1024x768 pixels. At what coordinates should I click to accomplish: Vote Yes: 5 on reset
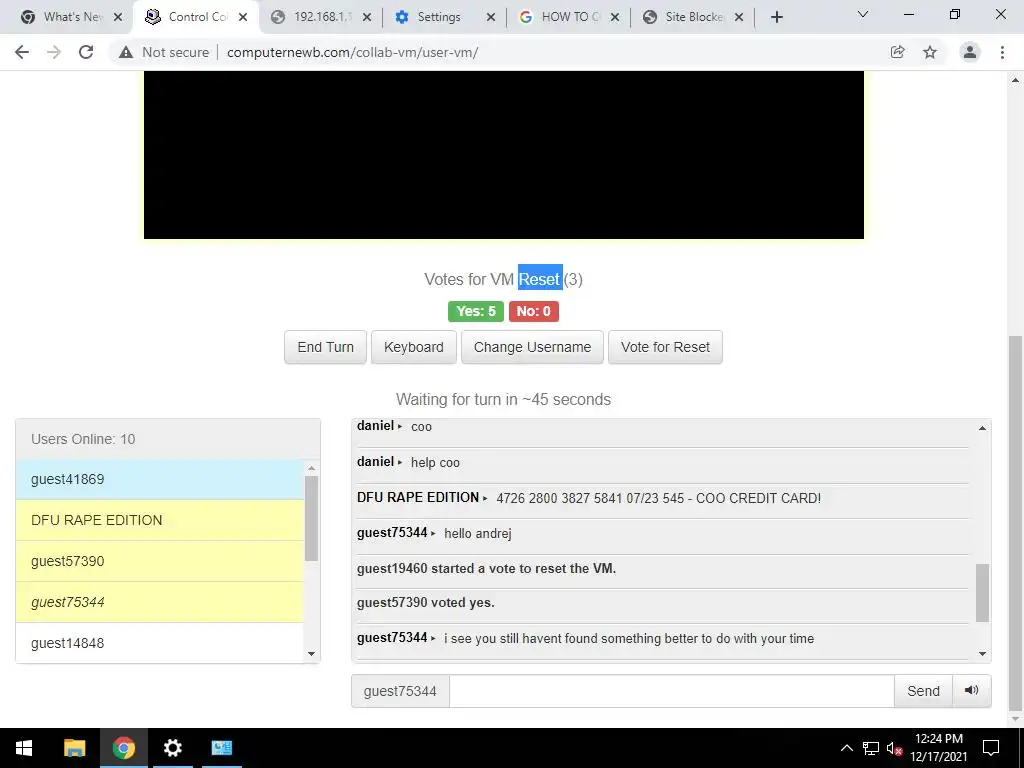[x=475, y=312]
